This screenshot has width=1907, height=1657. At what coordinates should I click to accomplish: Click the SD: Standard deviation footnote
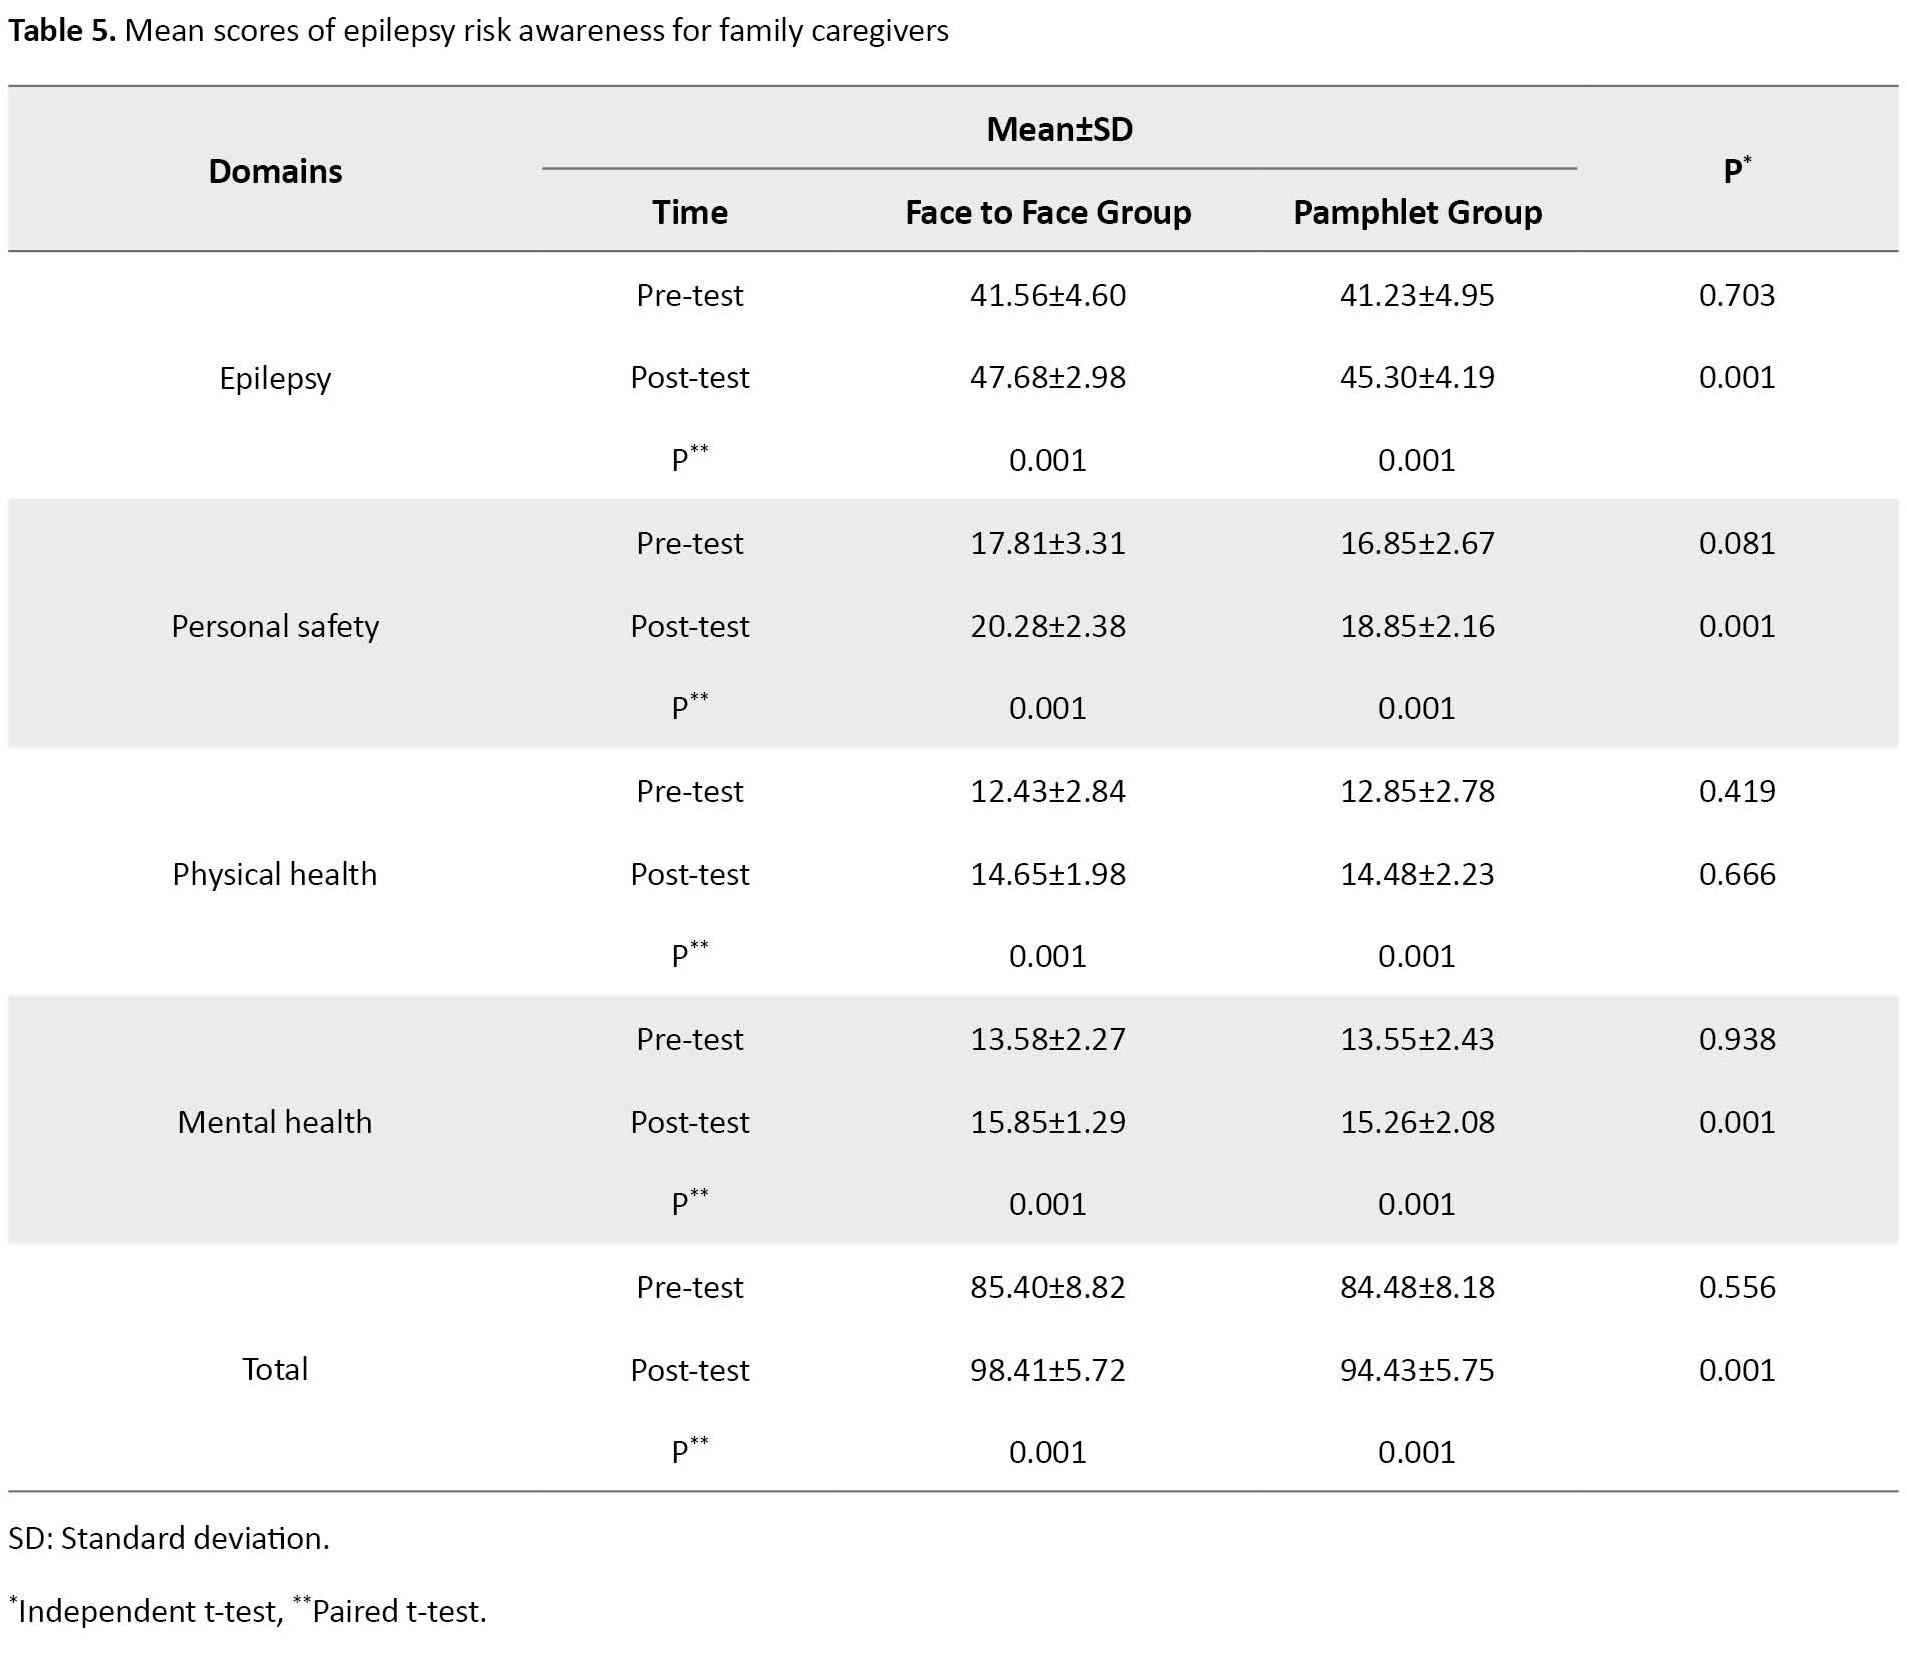[169, 1538]
